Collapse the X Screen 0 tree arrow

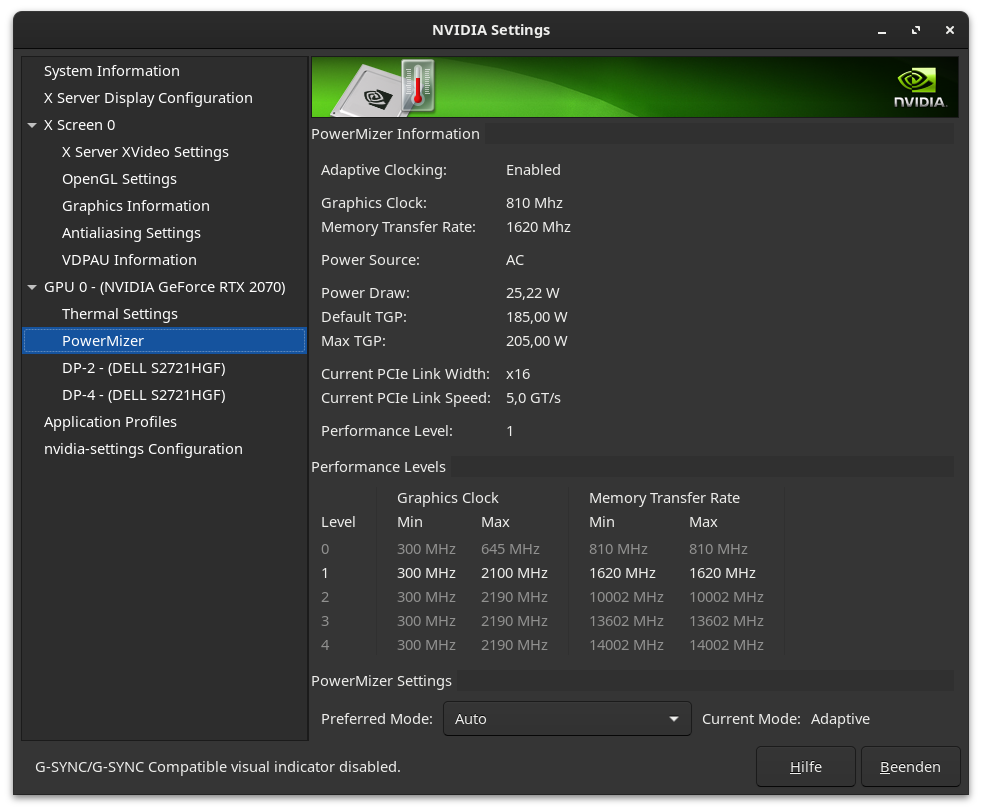coord(32,125)
